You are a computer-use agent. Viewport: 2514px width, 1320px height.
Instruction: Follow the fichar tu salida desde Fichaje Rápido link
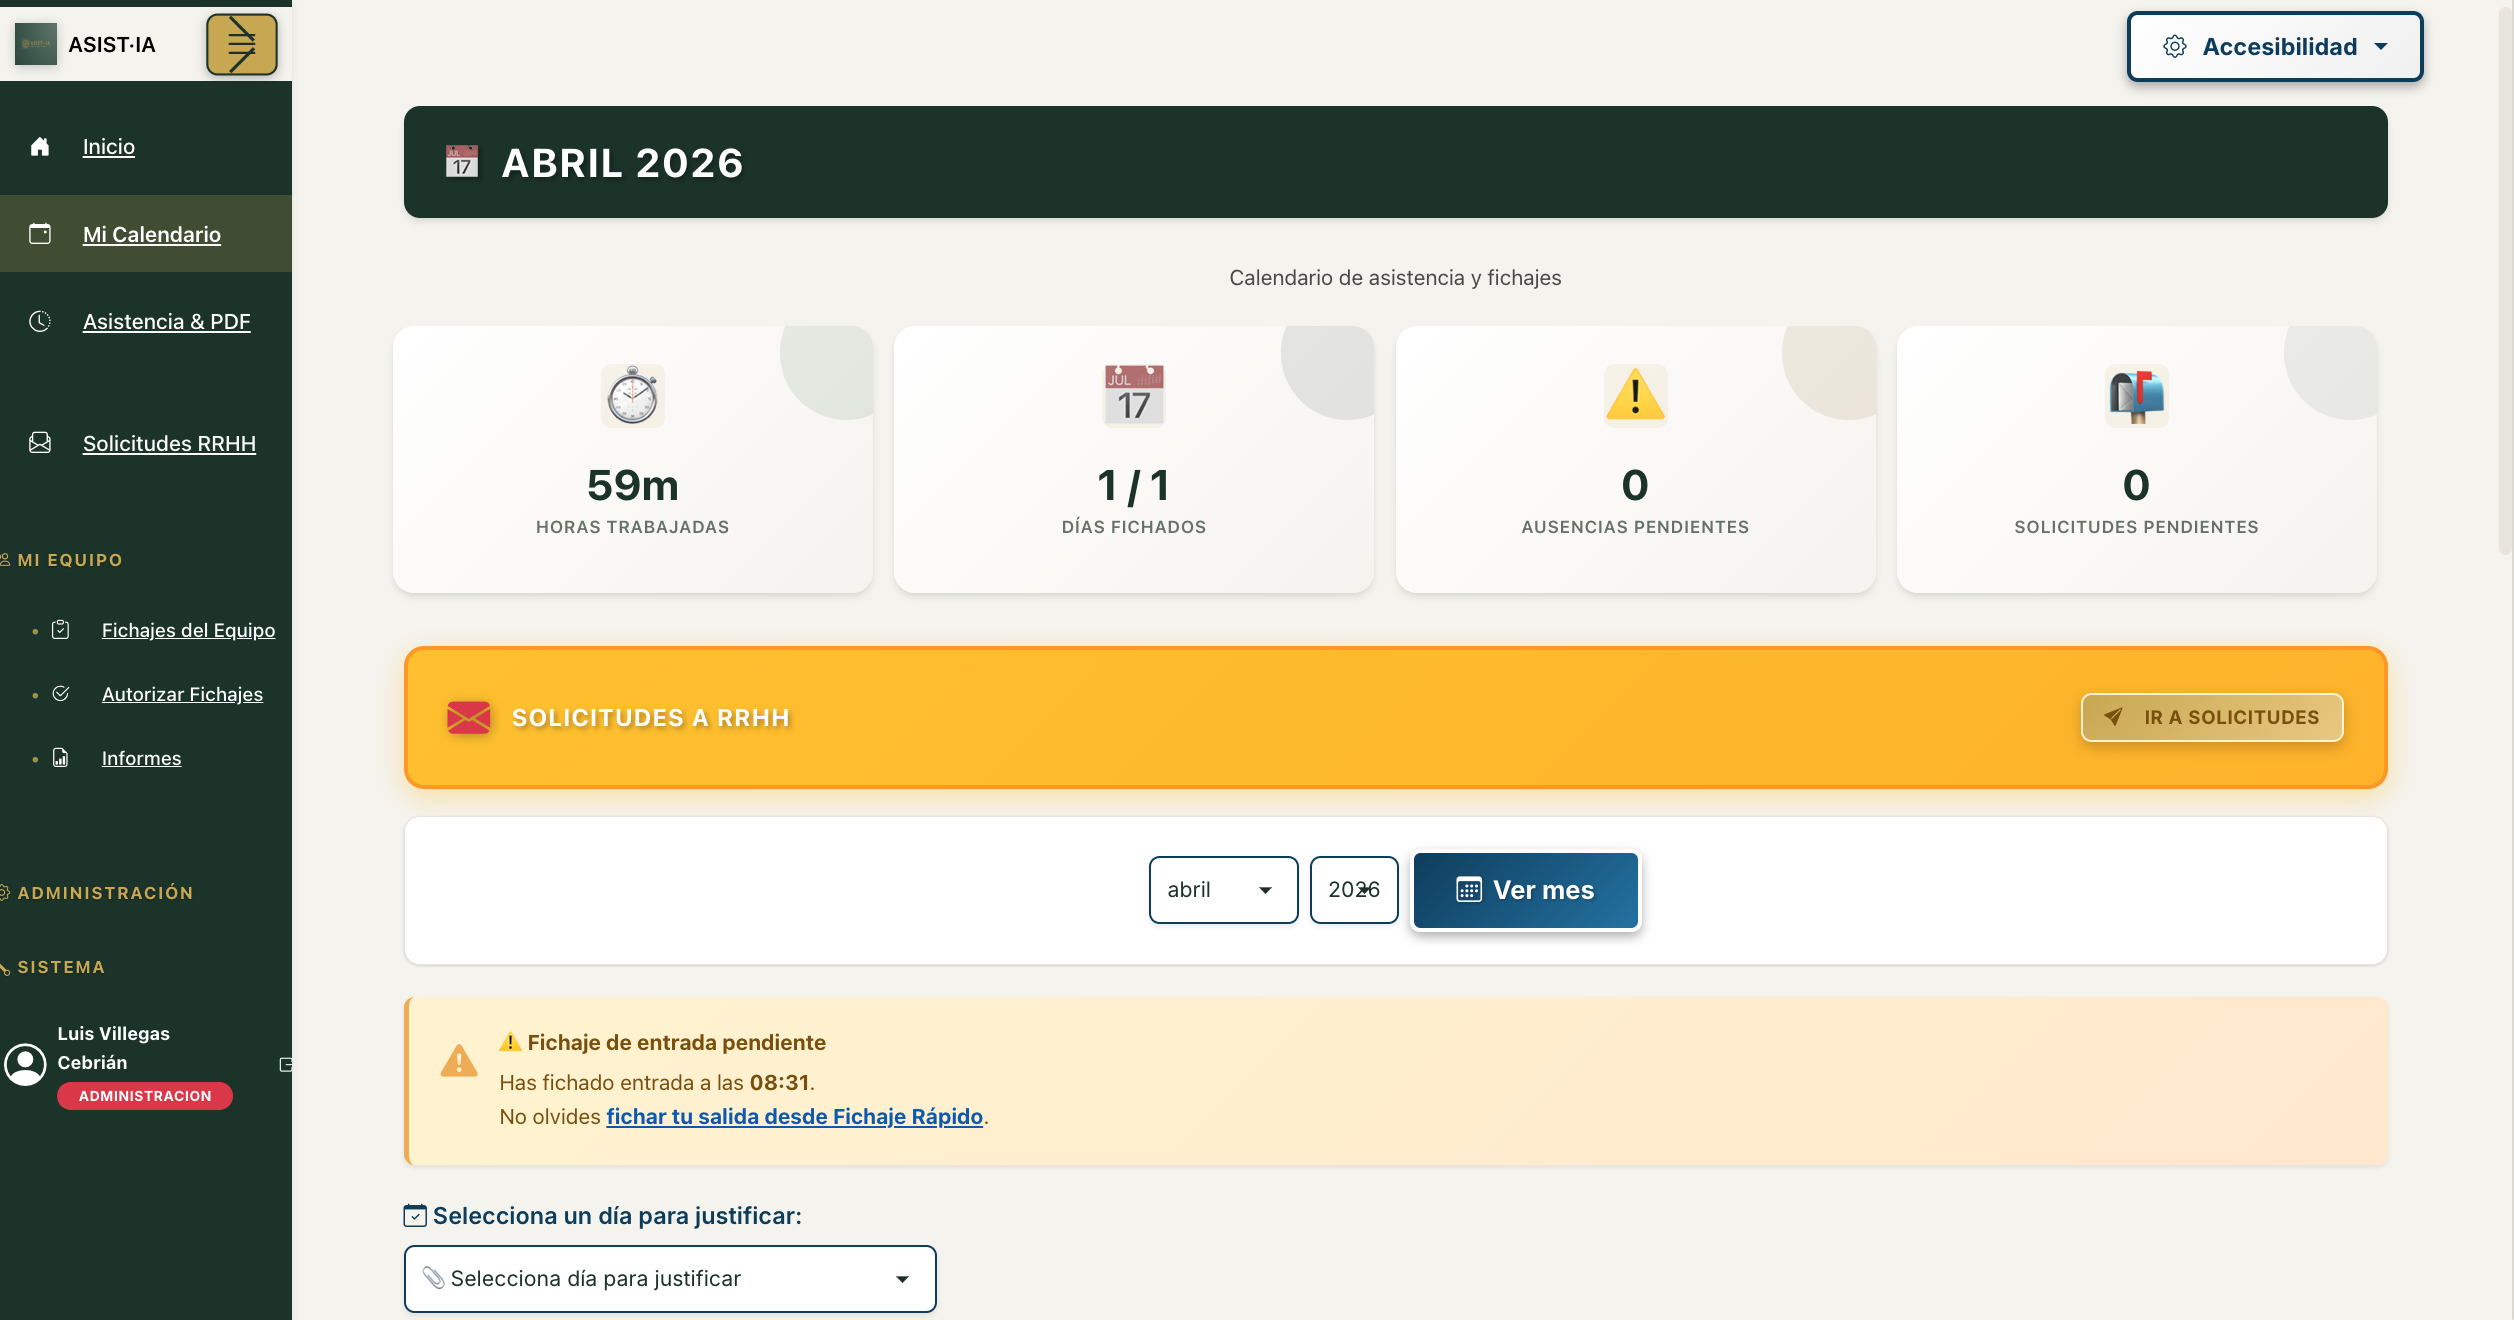794,1117
